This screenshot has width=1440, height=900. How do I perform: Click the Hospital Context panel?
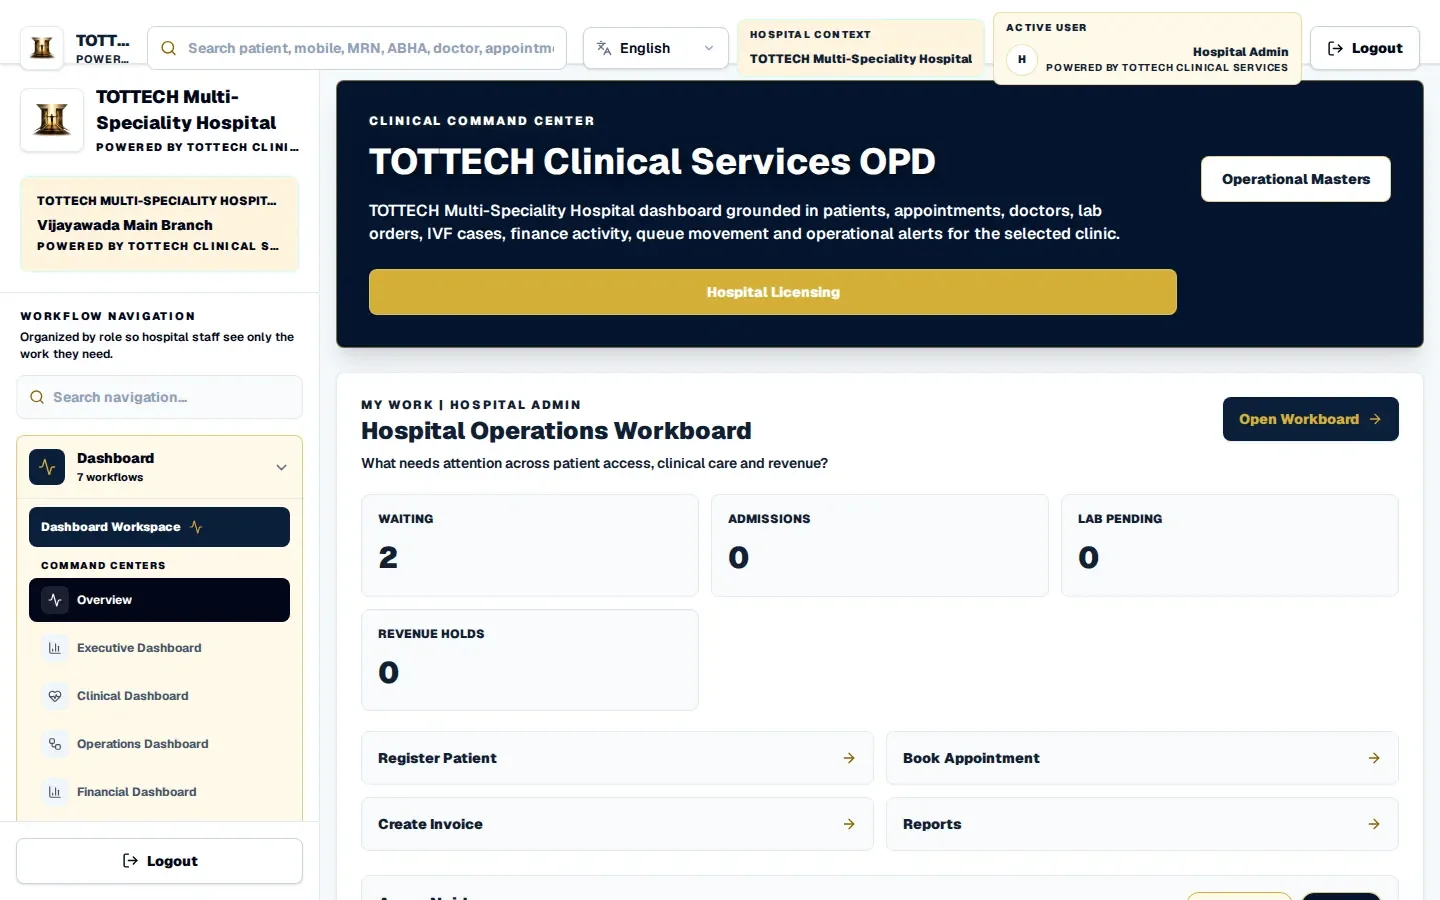[x=861, y=48]
